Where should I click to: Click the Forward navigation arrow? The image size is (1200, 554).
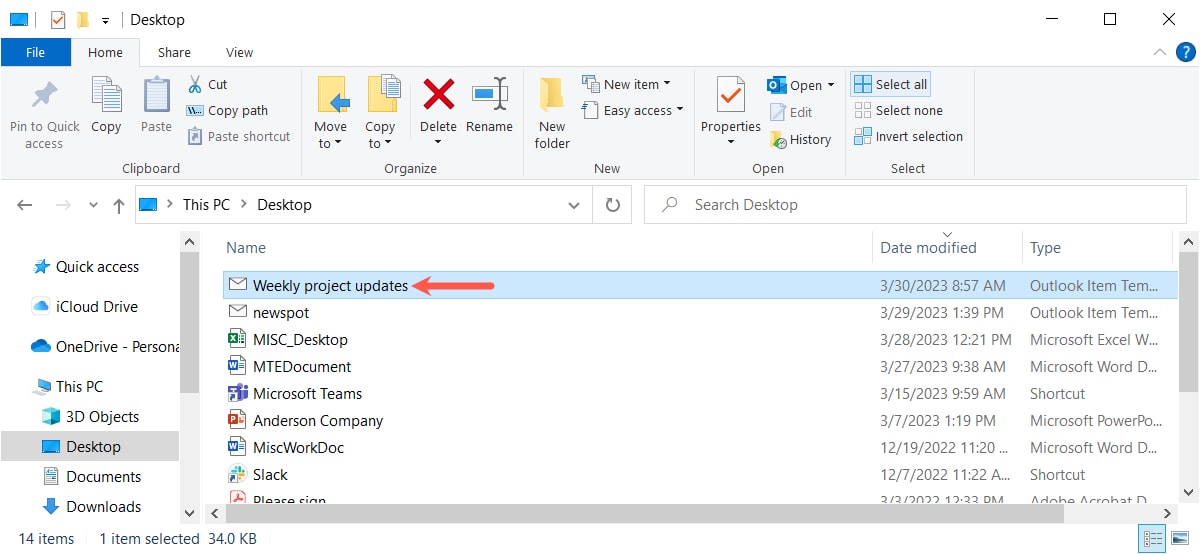[x=63, y=205]
